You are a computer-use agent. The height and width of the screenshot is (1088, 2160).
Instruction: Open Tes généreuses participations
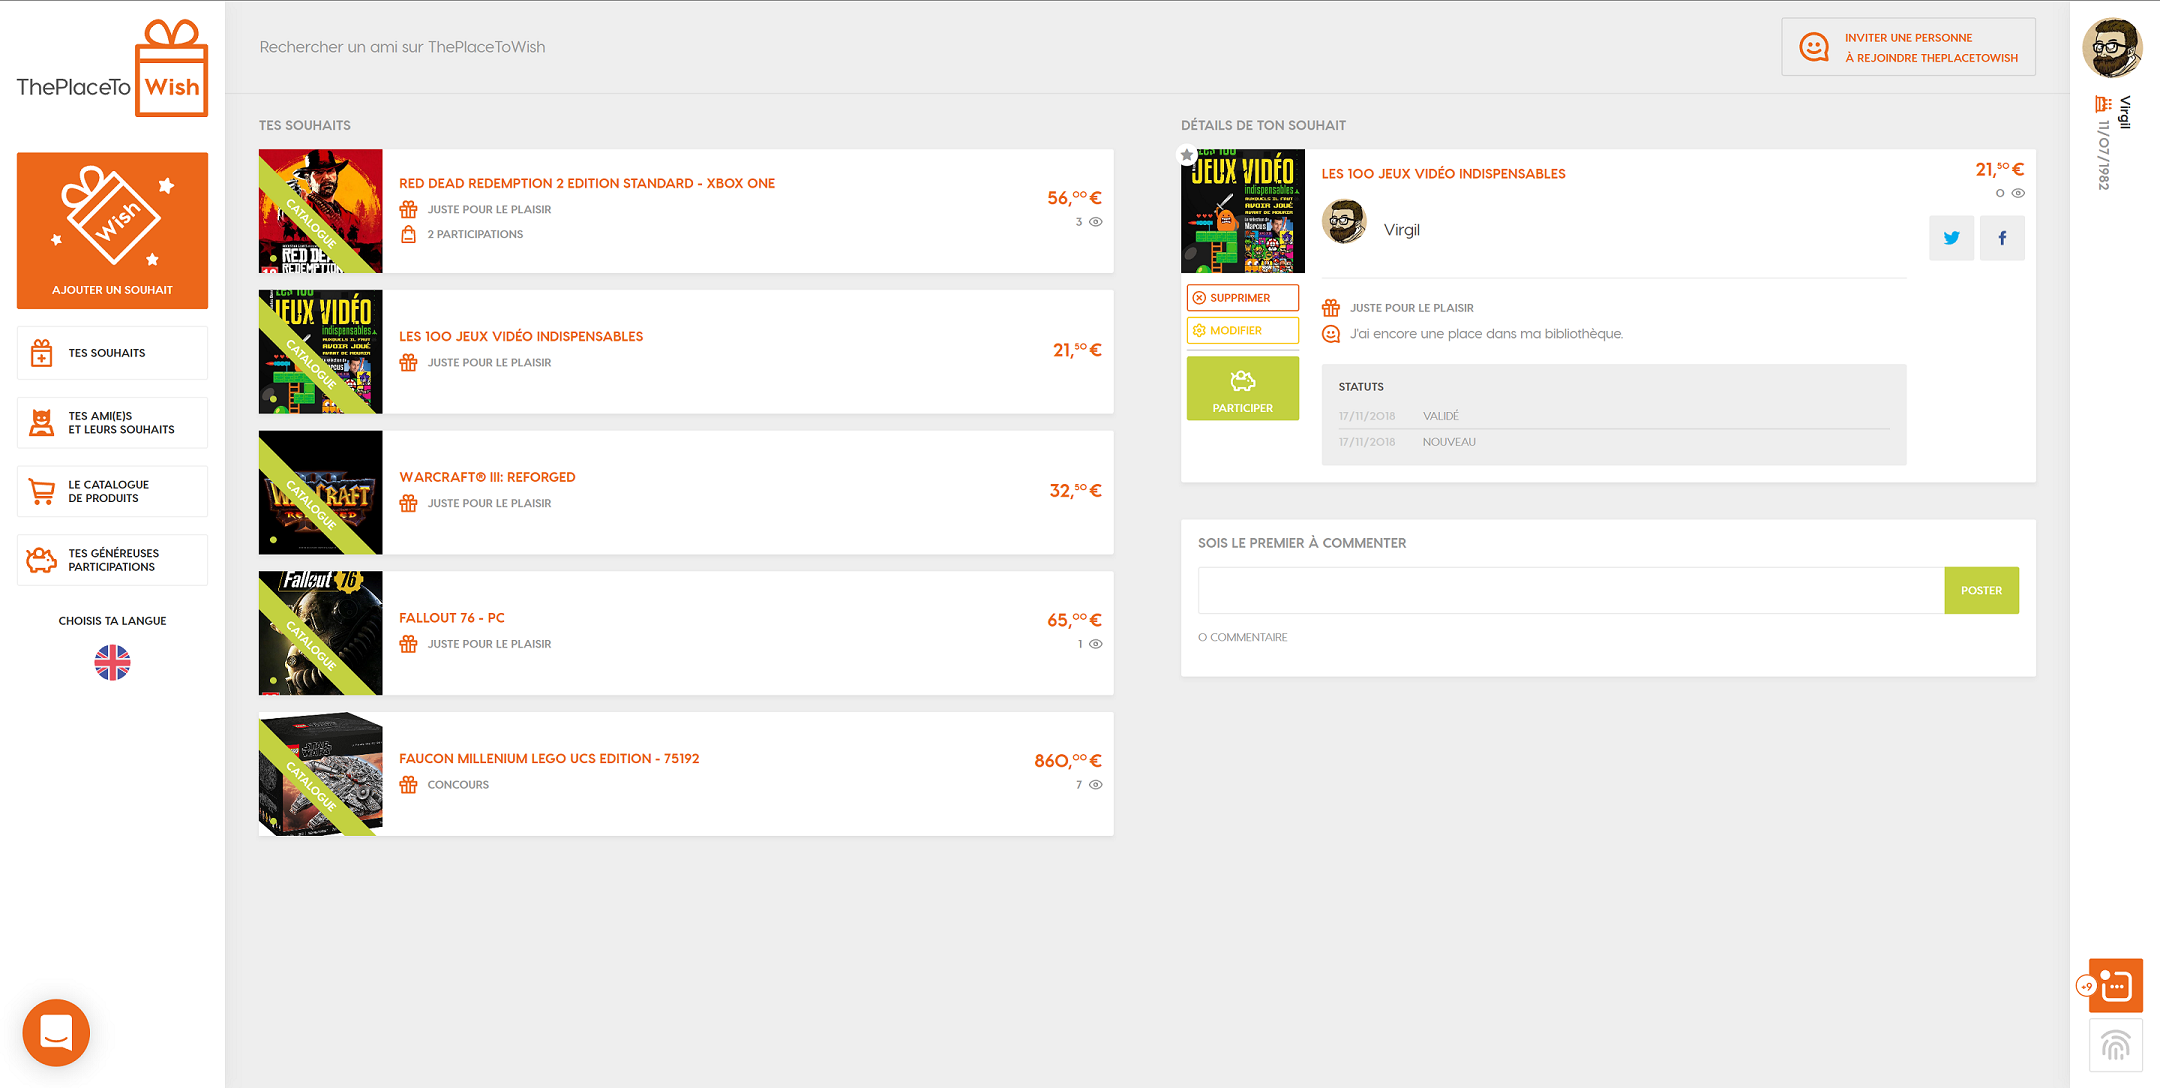click(112, 560)
